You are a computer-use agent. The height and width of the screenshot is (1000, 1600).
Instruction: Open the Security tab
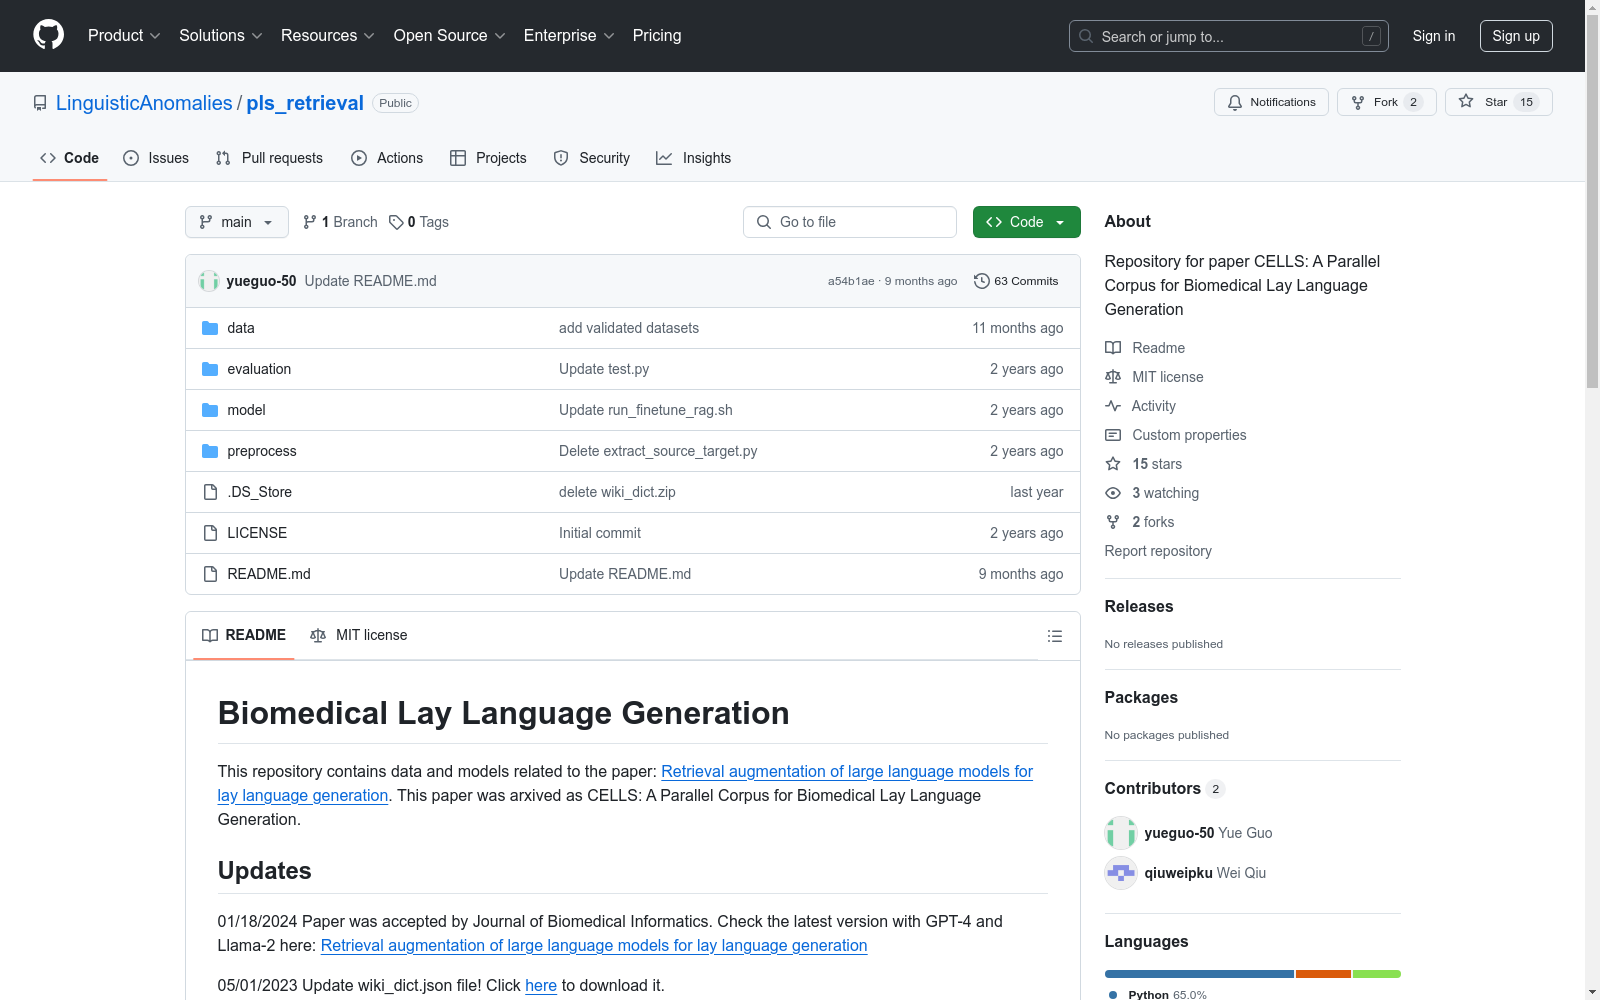592,158
